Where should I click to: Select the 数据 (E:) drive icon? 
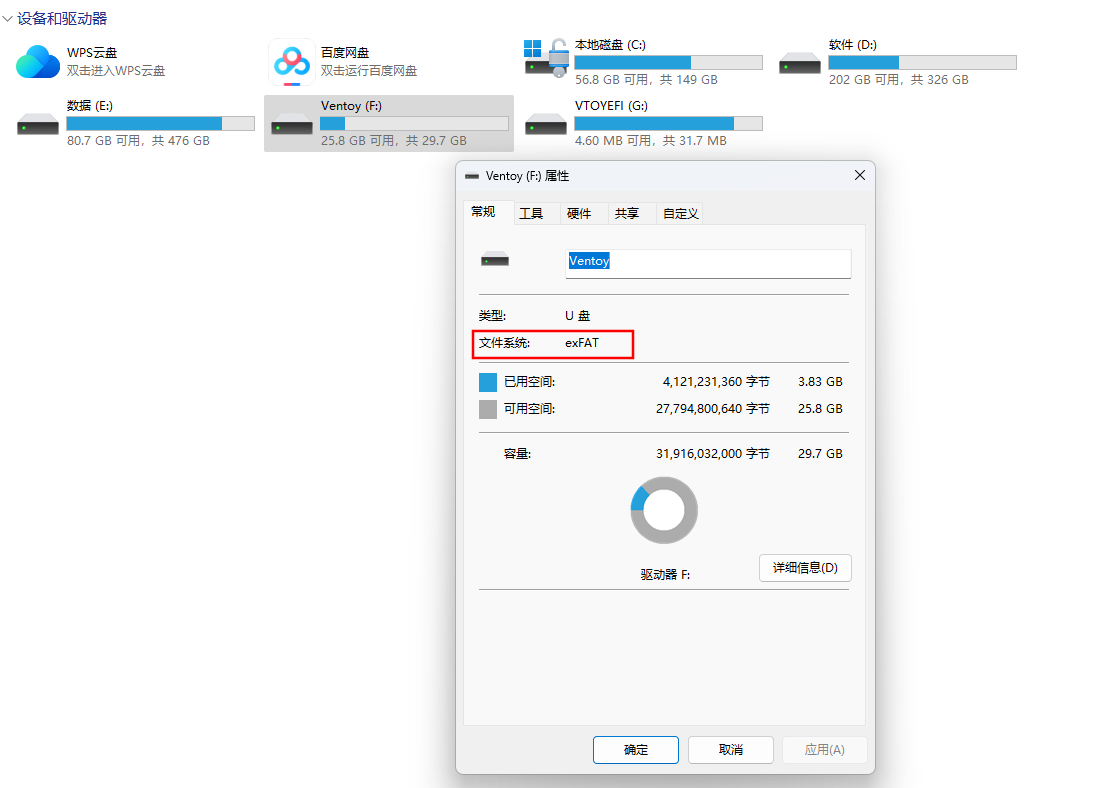click(38, 123)
